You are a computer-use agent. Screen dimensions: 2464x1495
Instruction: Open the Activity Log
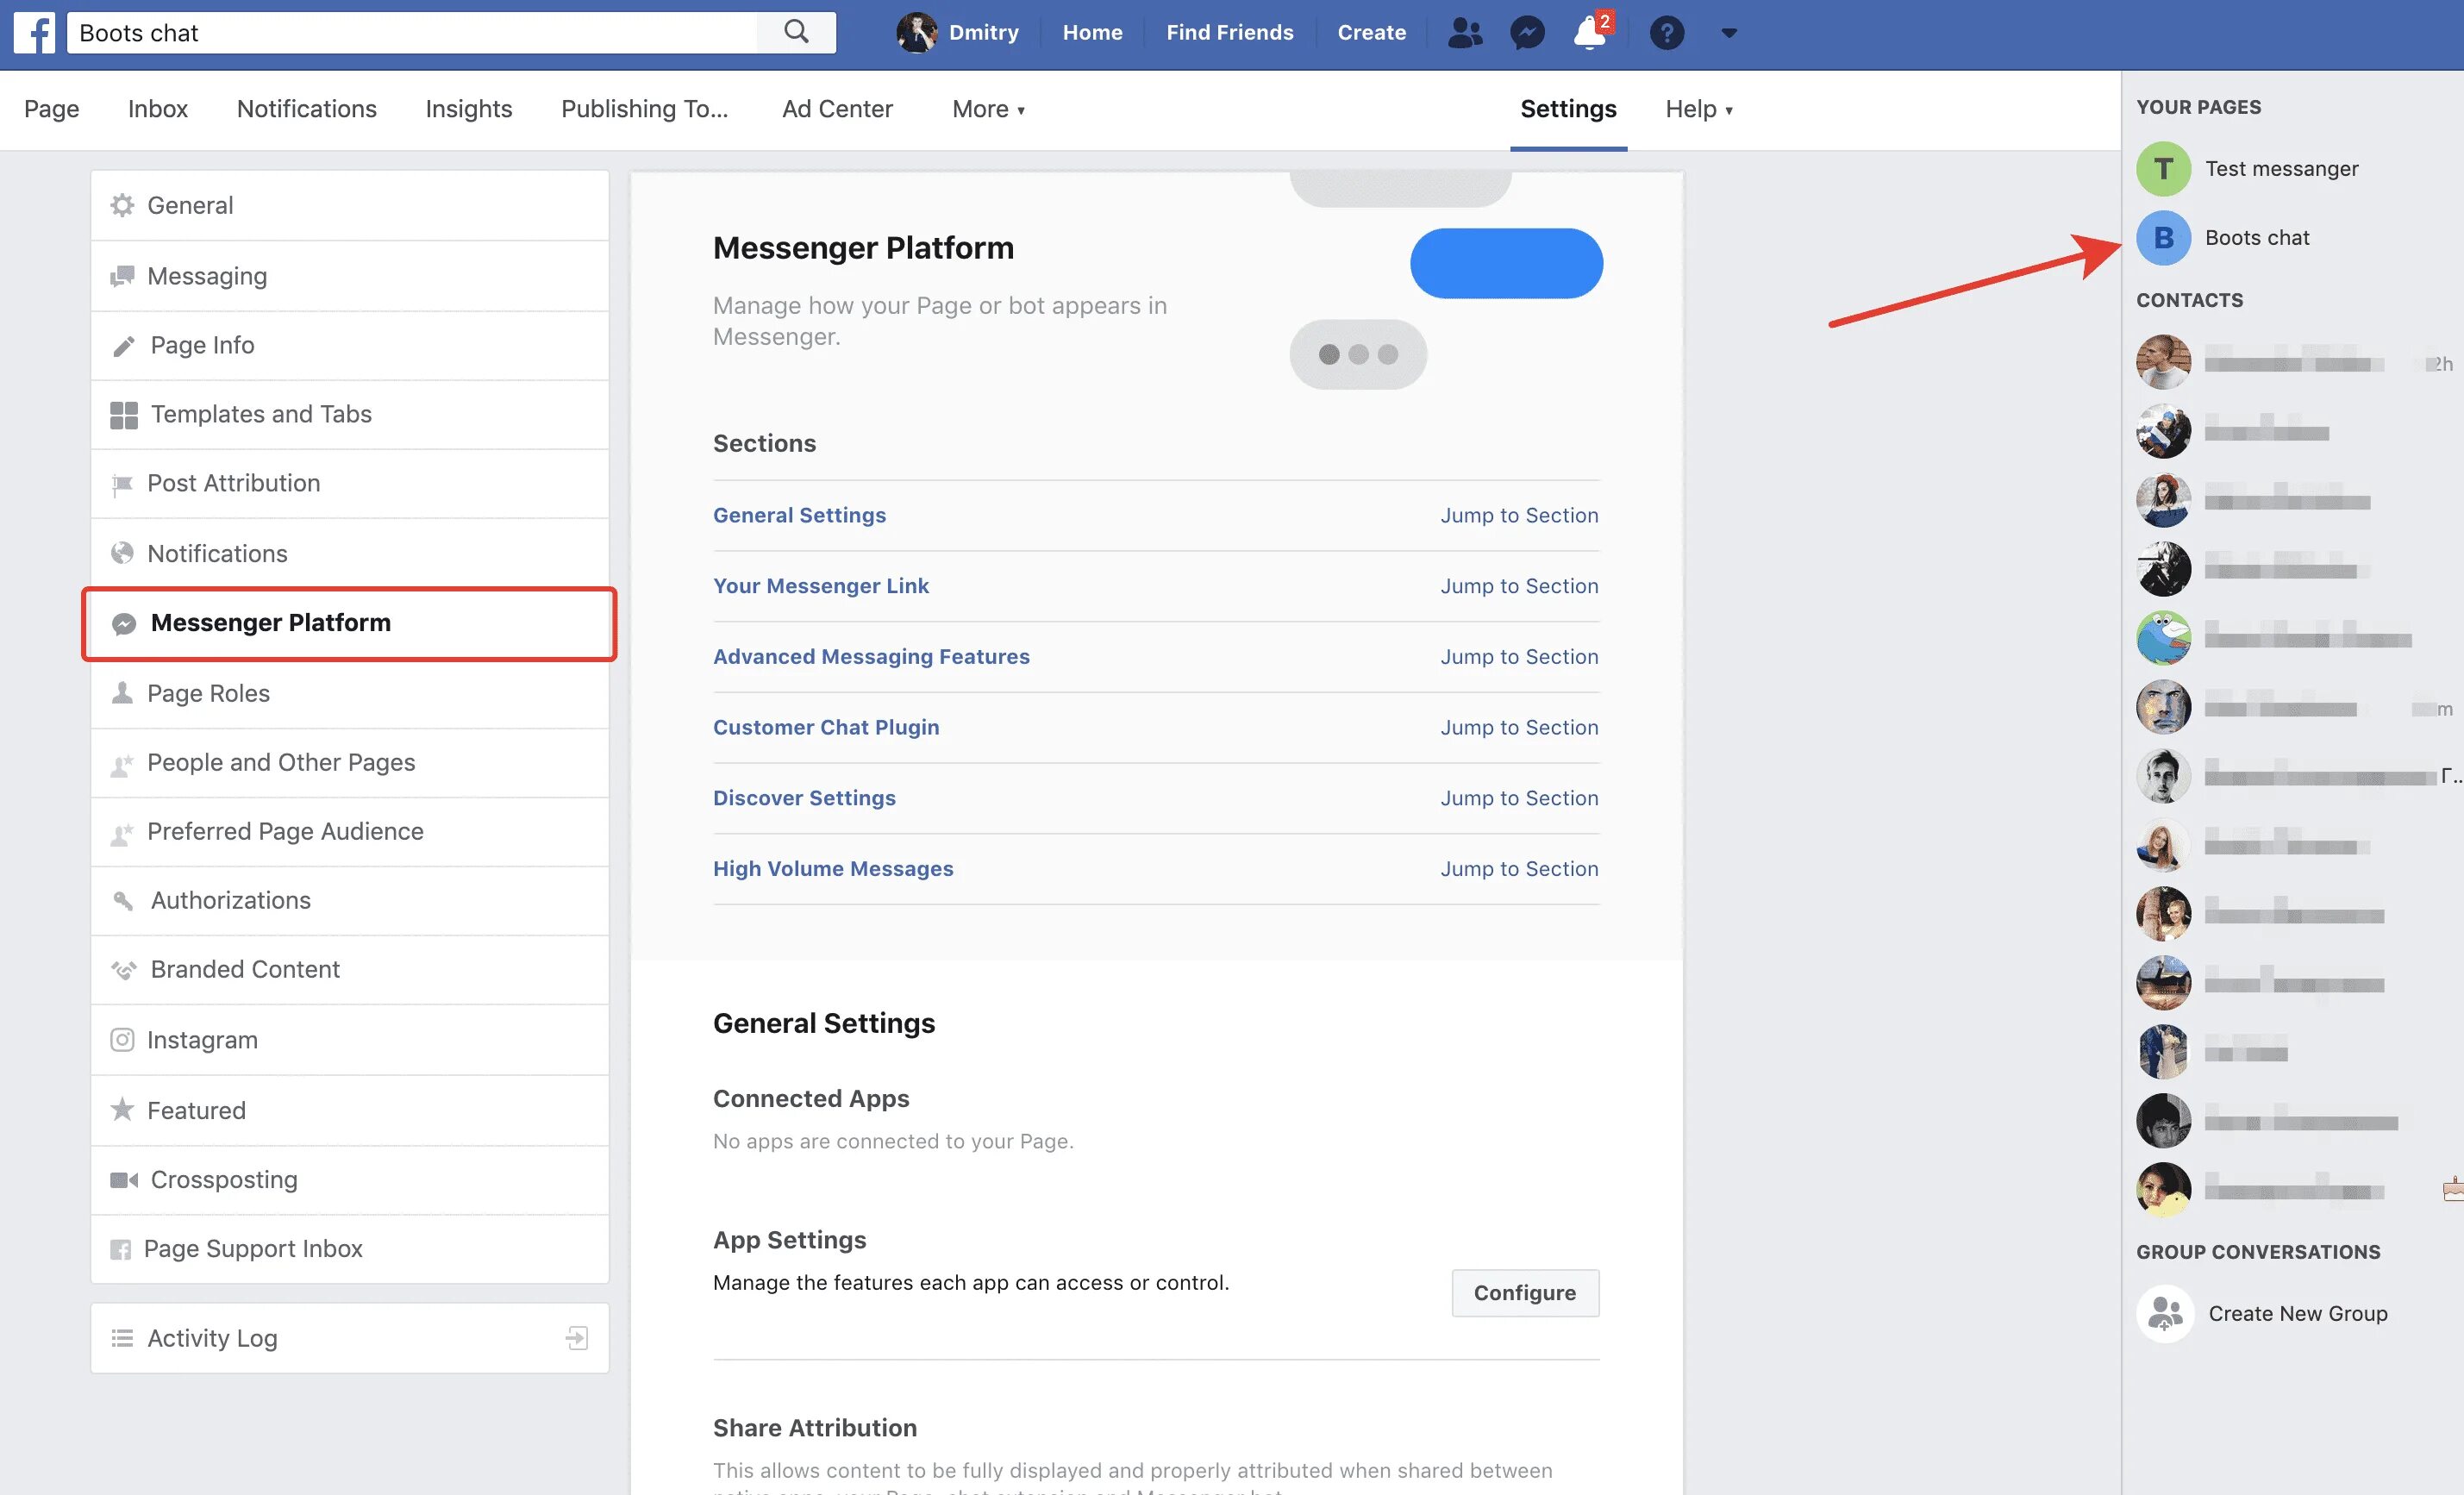pyautogui.click(x=350, y=1338)
